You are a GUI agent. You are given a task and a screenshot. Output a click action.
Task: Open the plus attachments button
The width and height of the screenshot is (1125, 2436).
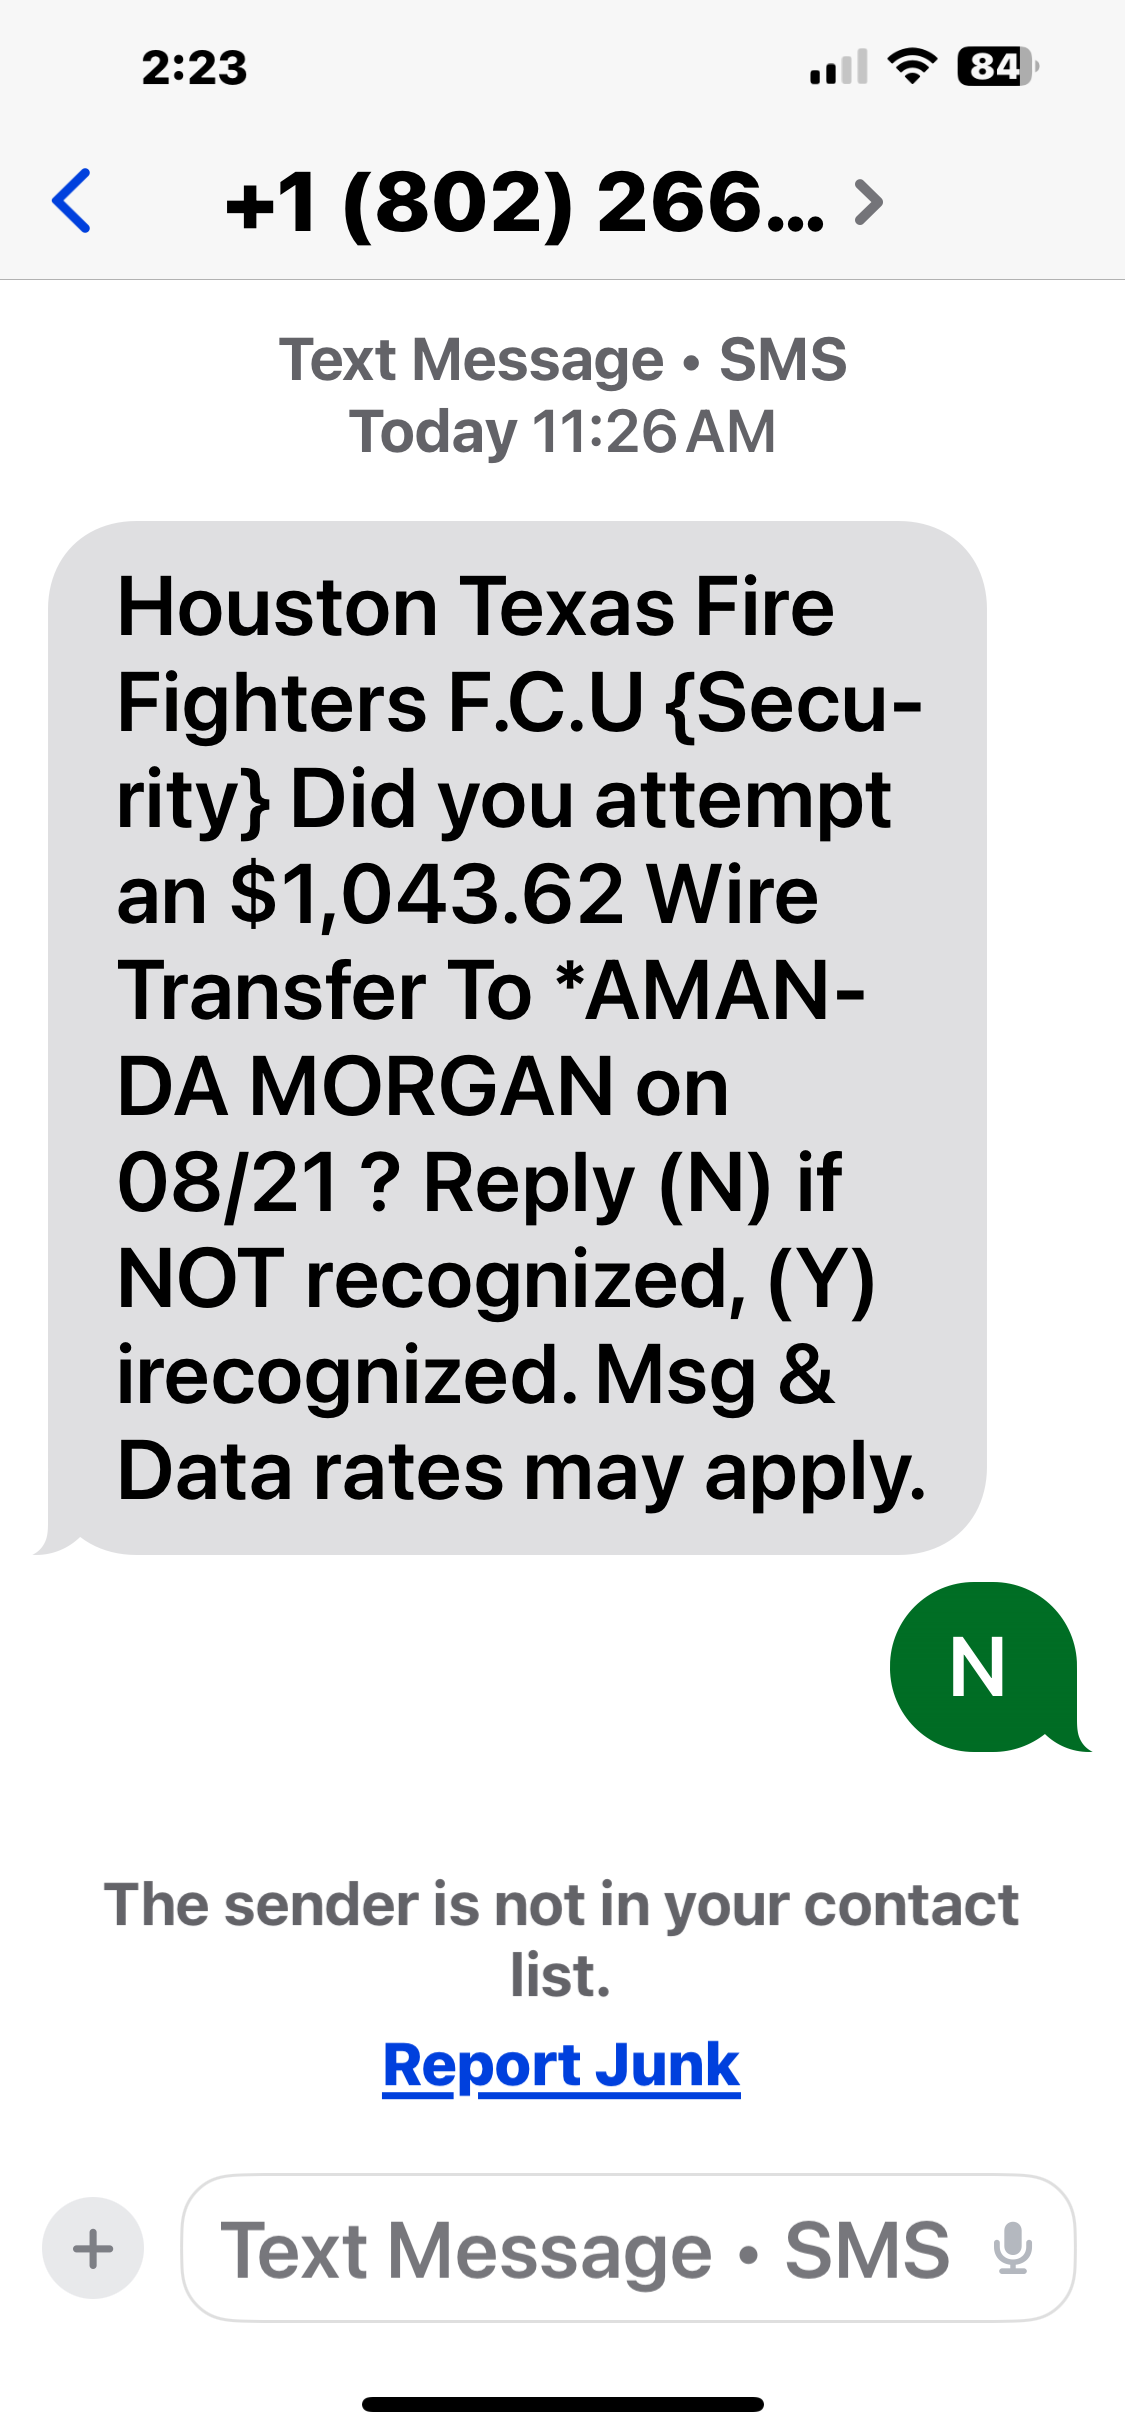(x=93, y=2248)
